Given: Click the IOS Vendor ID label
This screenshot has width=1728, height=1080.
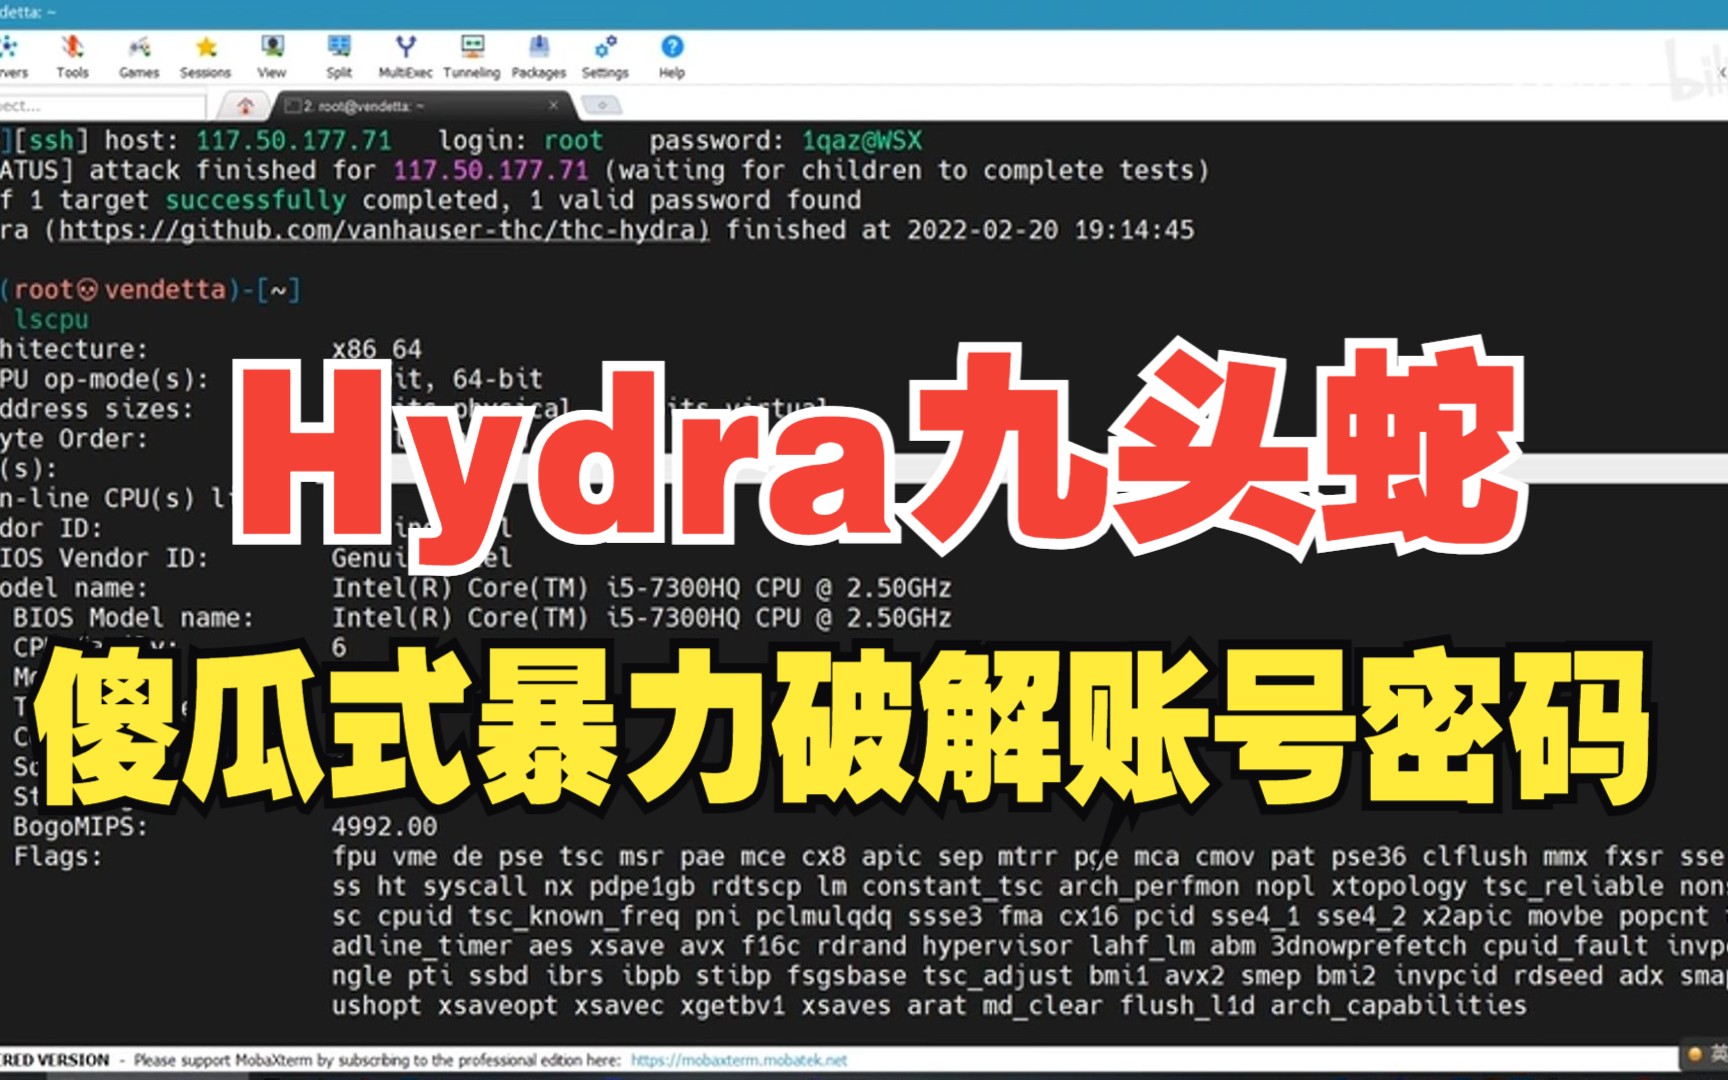Looking at the screenshot, I should 104,558.
